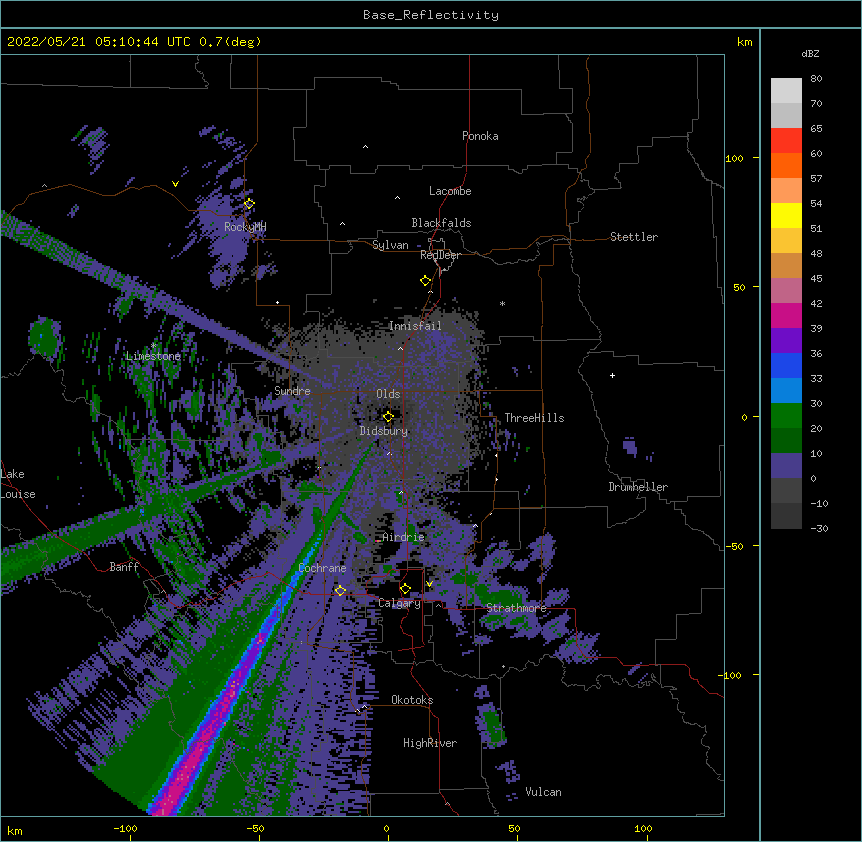Click the Airdrie label
The image size is (862, 842).
tap(404, 537)
